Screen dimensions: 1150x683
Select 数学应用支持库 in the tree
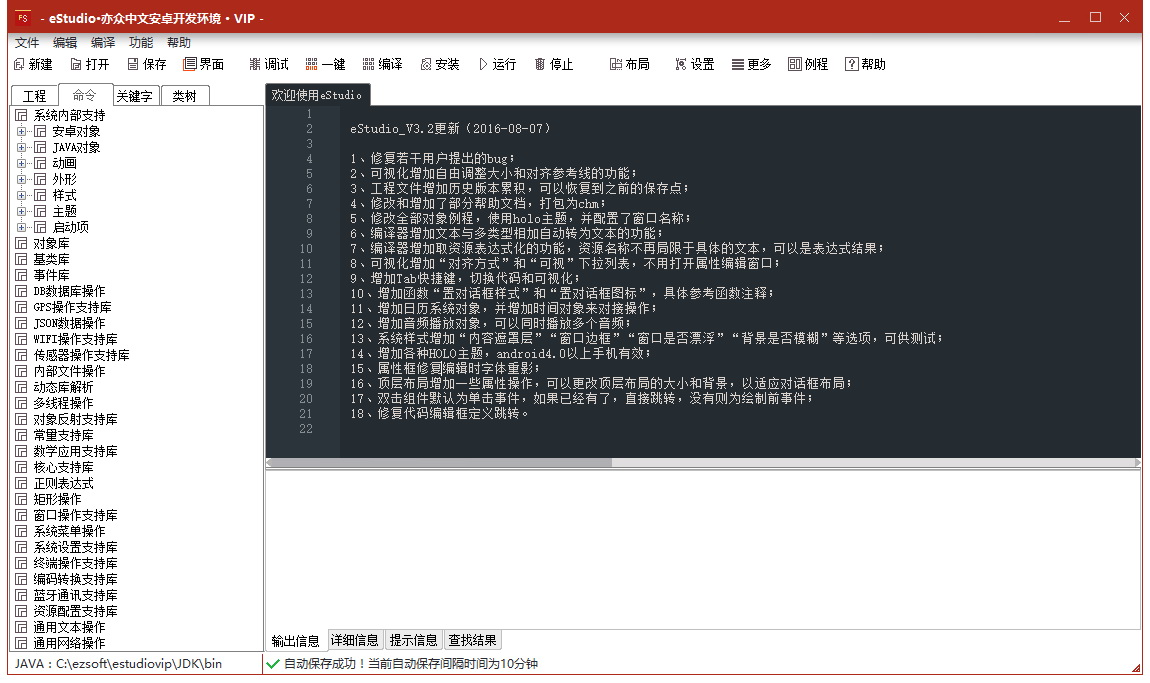tap(76, 452)
